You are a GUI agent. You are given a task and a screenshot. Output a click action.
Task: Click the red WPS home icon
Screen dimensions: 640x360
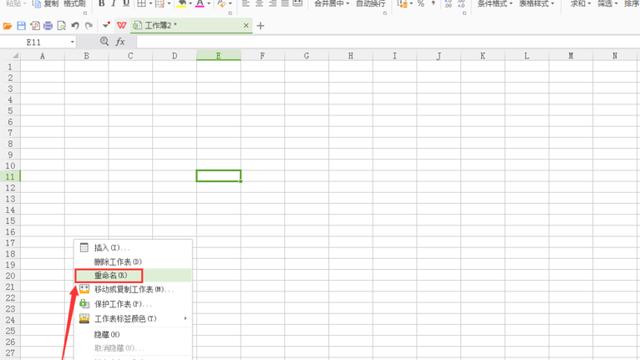[122, 26]
